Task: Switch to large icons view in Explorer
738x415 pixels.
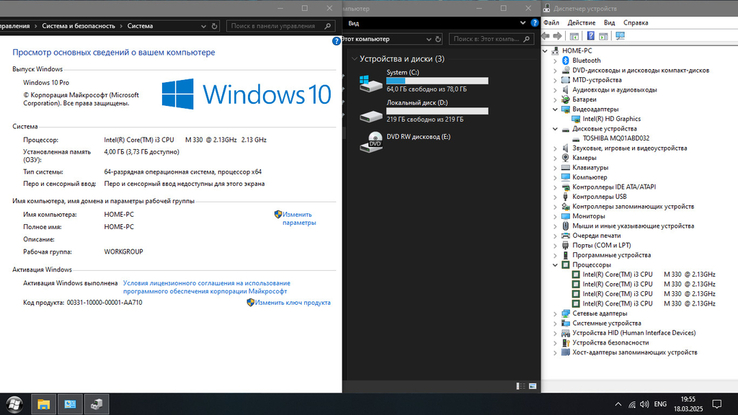Action: pos(532,386)
